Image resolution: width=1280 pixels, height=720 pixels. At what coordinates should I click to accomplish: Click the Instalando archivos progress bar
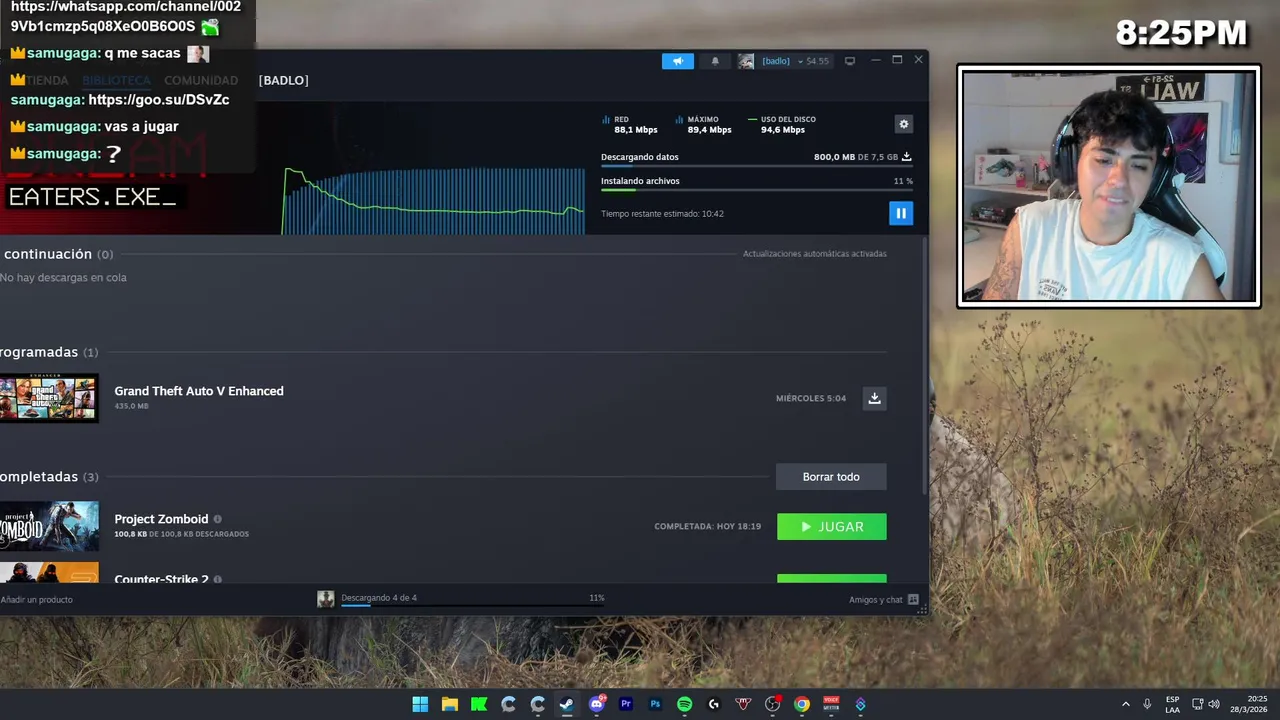tap(756, 190)
